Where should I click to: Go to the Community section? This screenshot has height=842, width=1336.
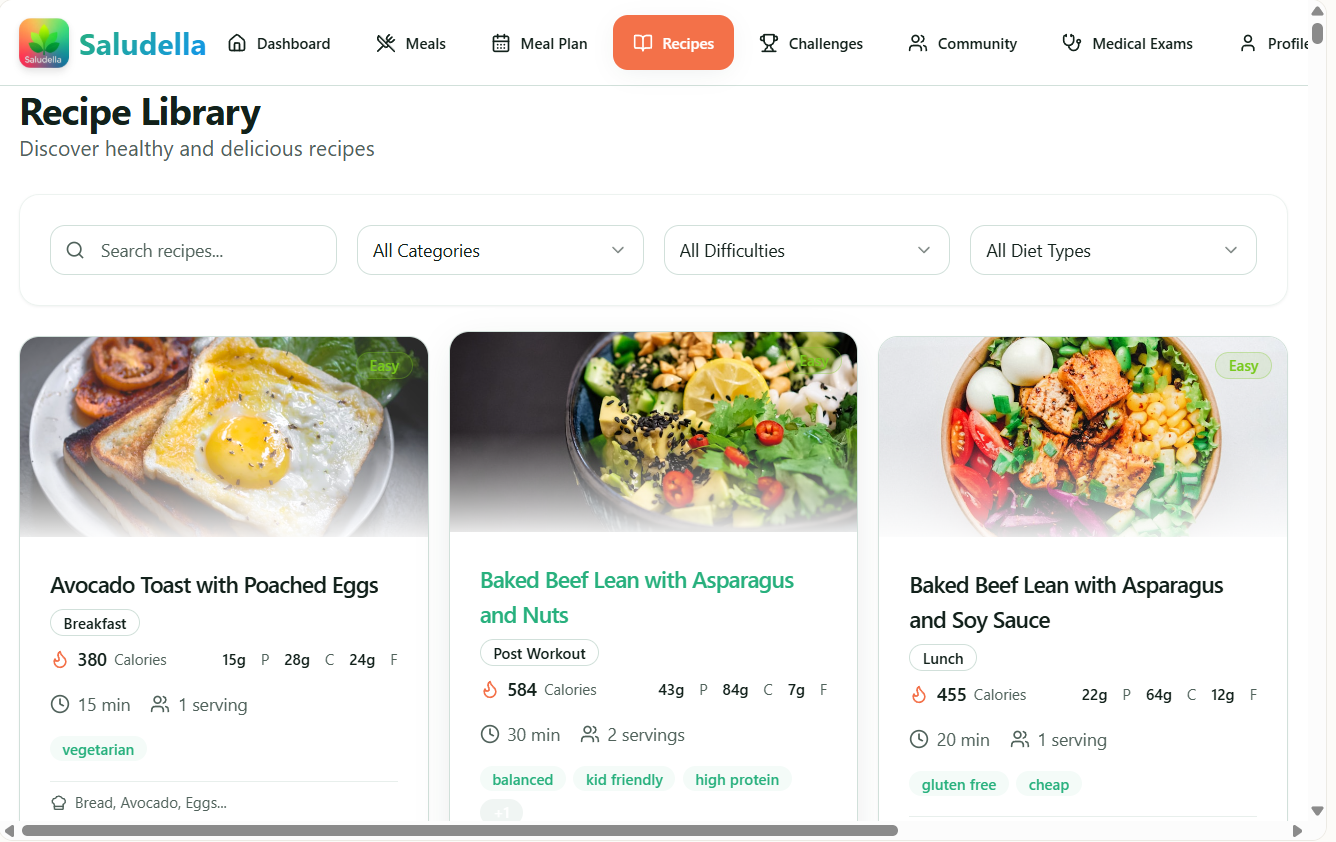coord(962,43)
